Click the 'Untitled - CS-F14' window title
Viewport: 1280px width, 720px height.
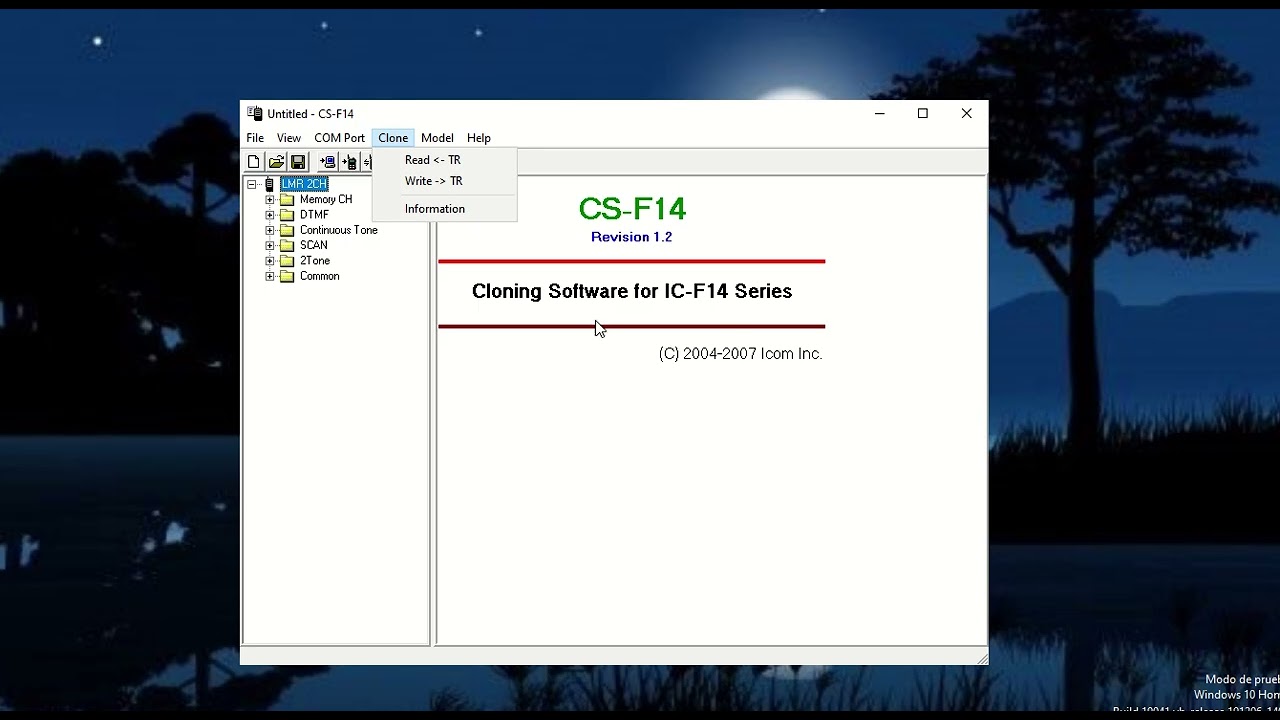click(x=310, y=114)
